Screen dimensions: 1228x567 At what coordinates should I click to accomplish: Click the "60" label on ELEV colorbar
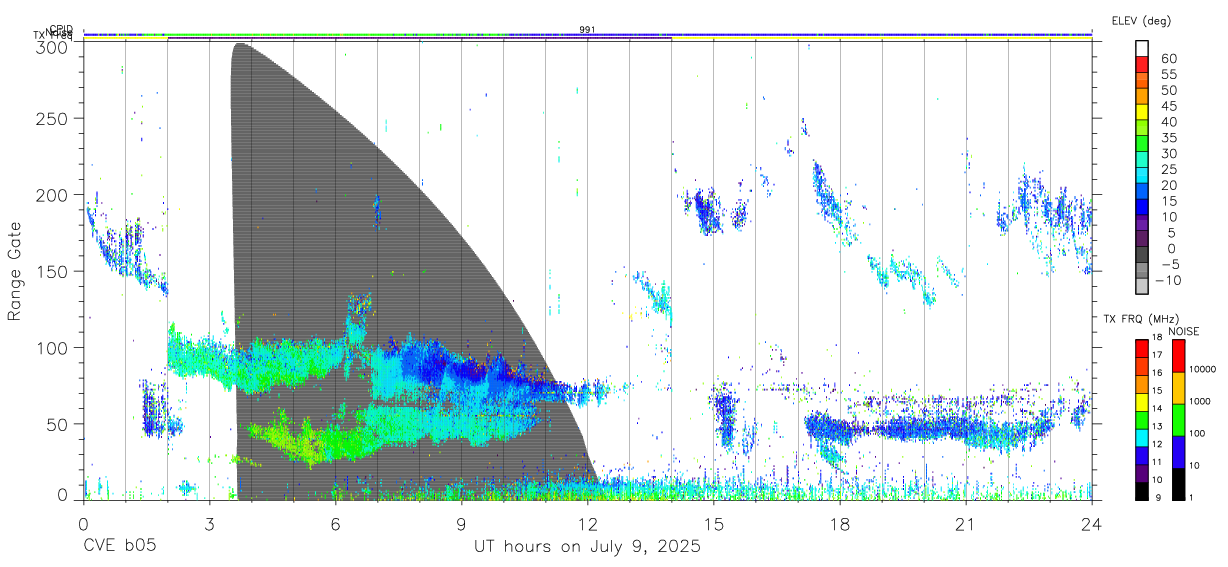pyautogui.click(x=1169, y=59)
